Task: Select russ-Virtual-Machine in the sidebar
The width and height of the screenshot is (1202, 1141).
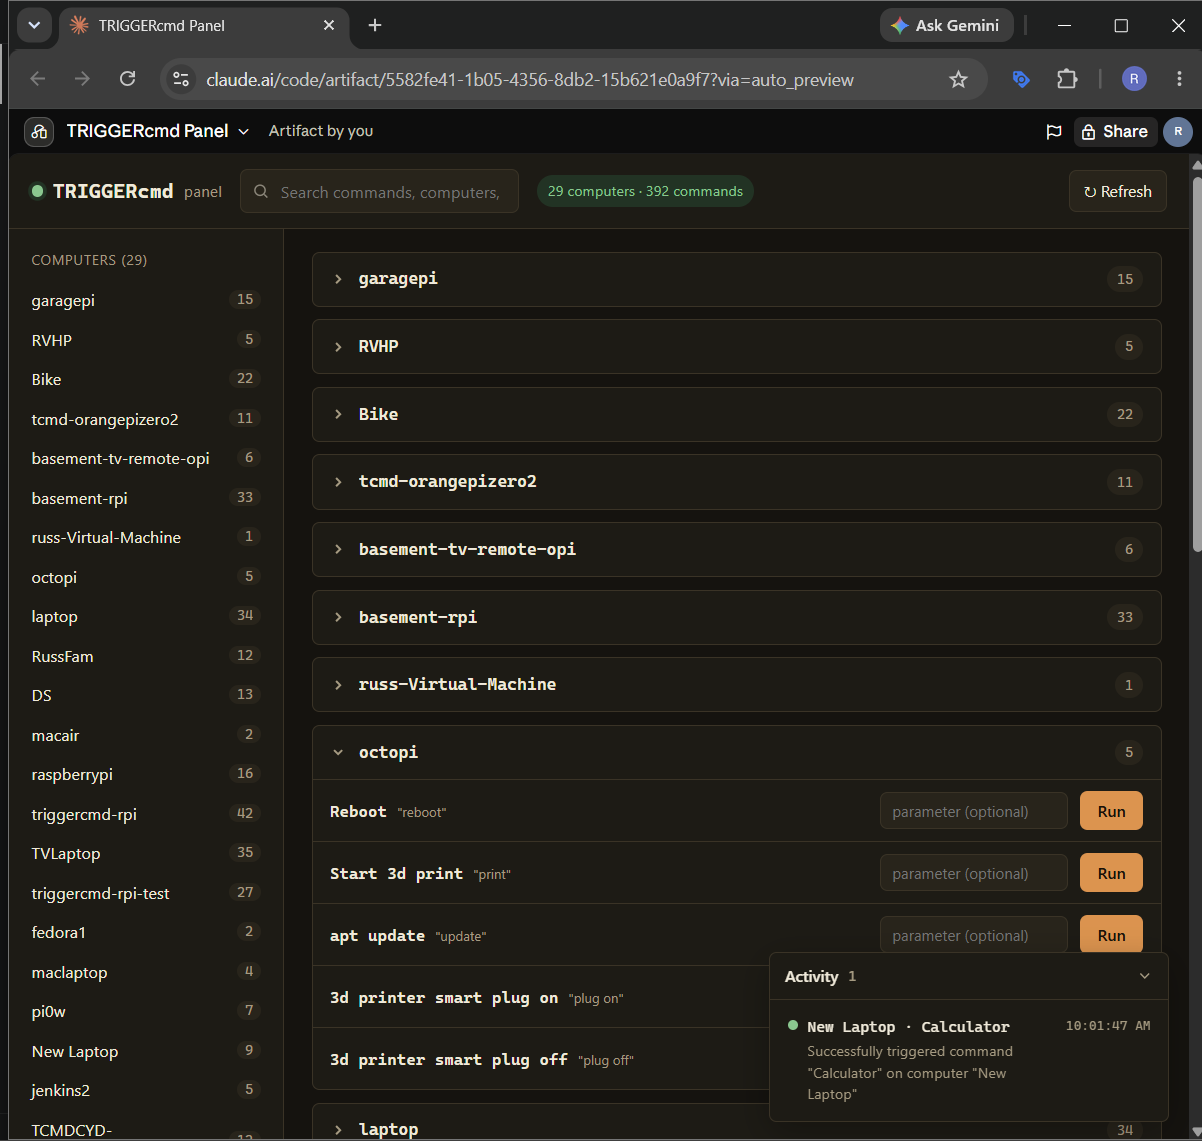Action: pos(146,537)
